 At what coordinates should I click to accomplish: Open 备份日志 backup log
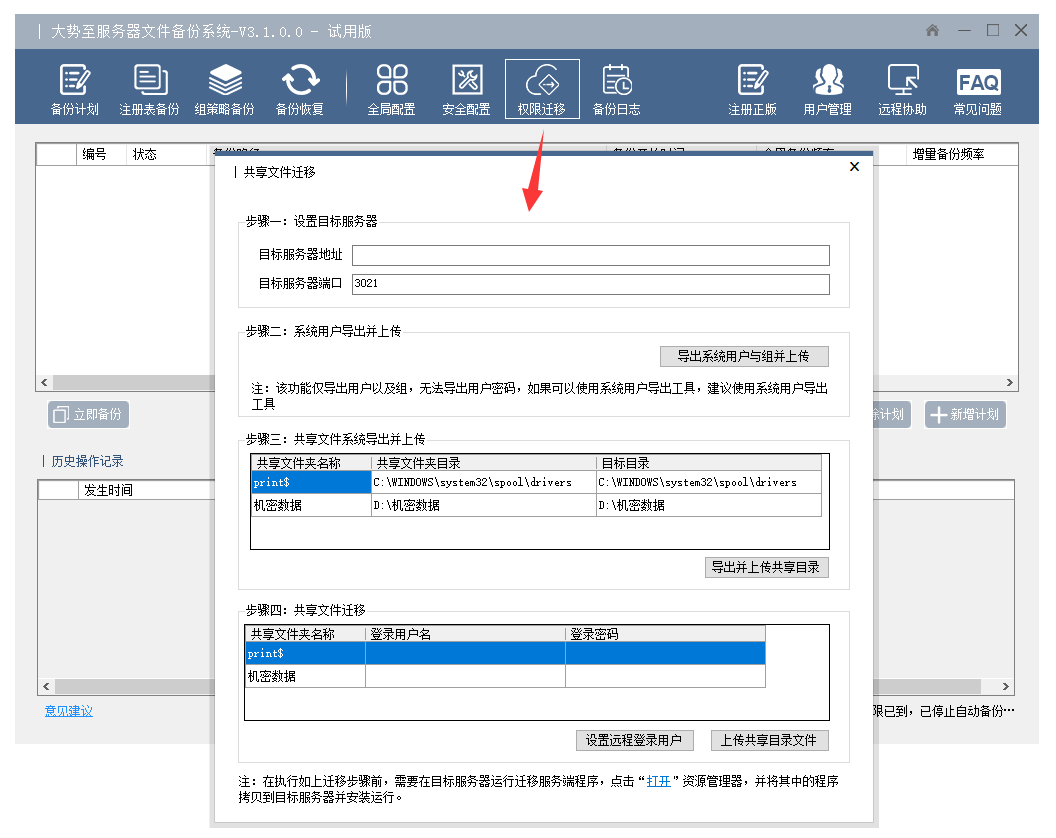(x=617, y=89)
